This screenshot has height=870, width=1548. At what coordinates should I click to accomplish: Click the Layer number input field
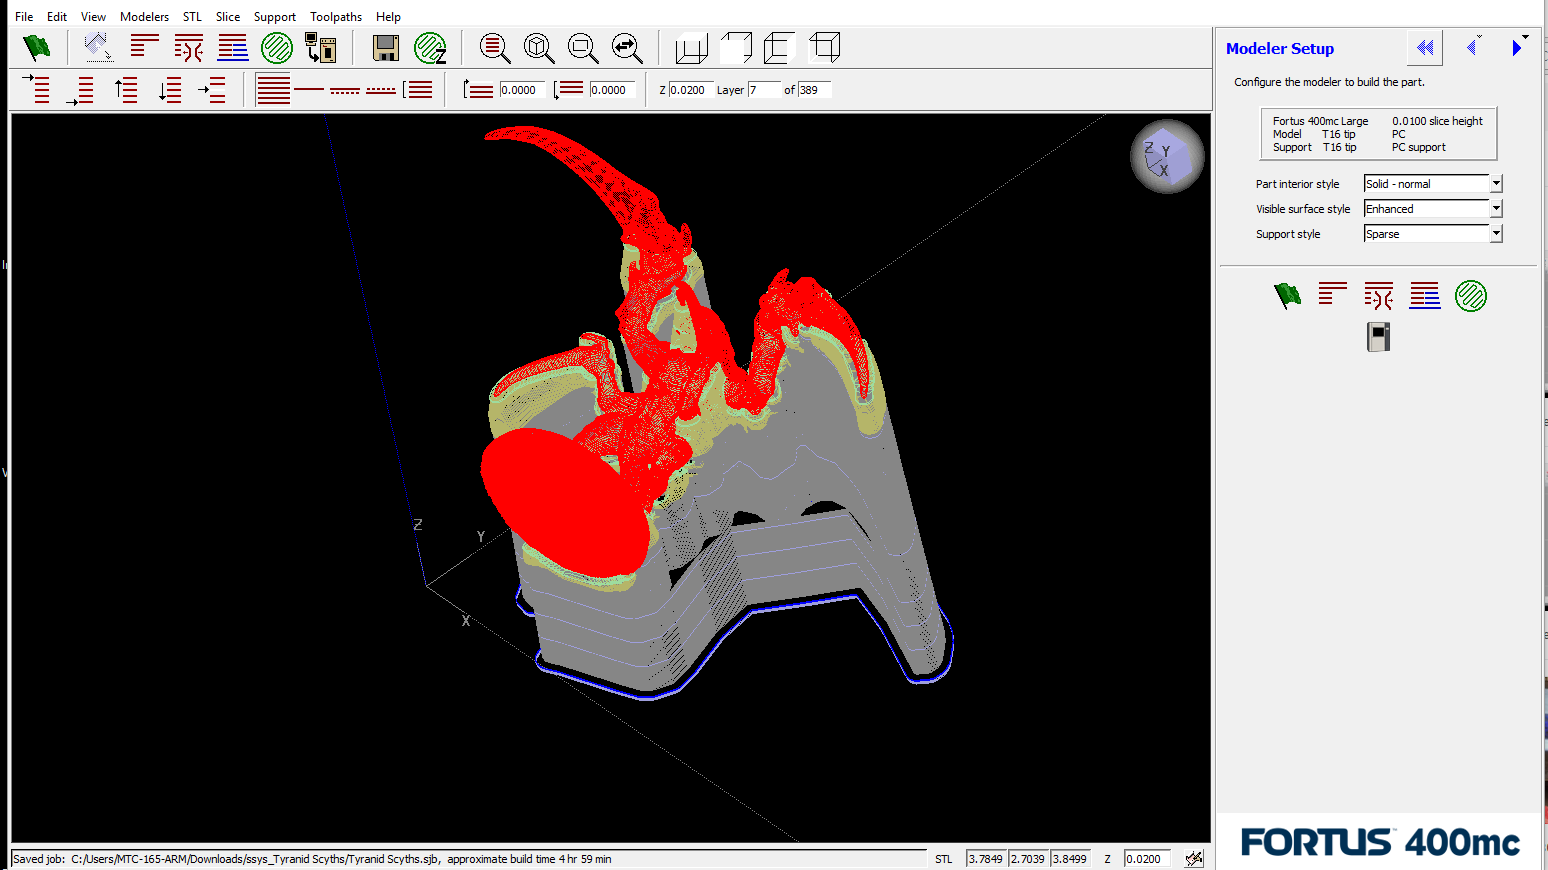(763, 90)
